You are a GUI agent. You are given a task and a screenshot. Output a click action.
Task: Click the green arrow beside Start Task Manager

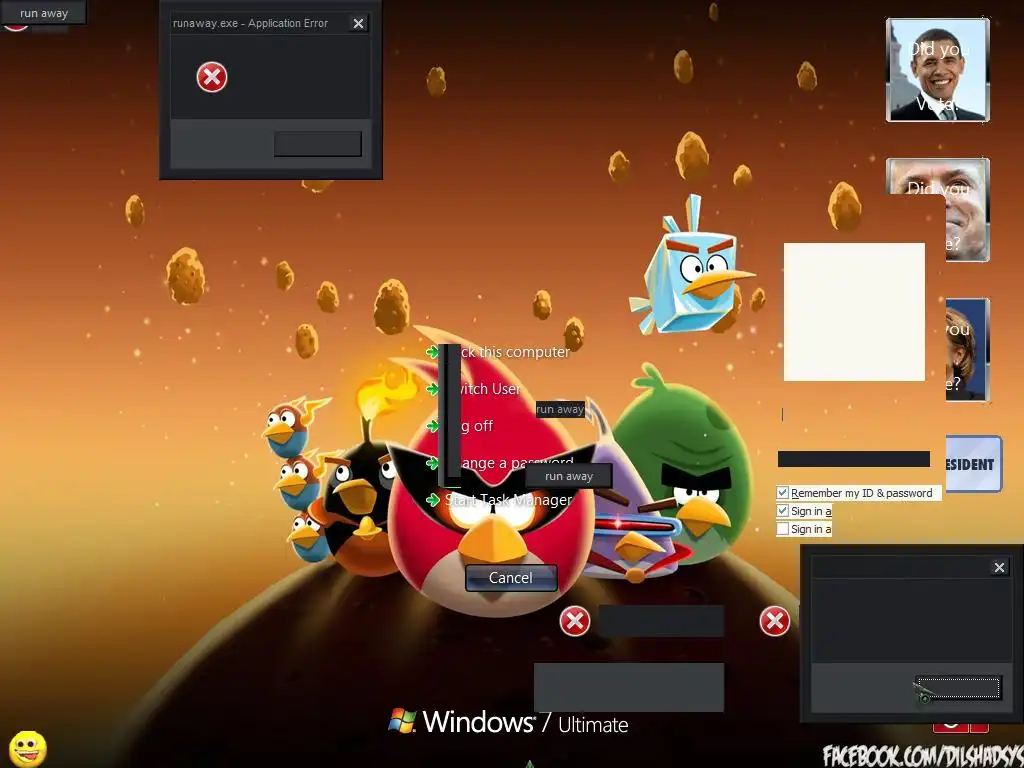pos(432,500)
